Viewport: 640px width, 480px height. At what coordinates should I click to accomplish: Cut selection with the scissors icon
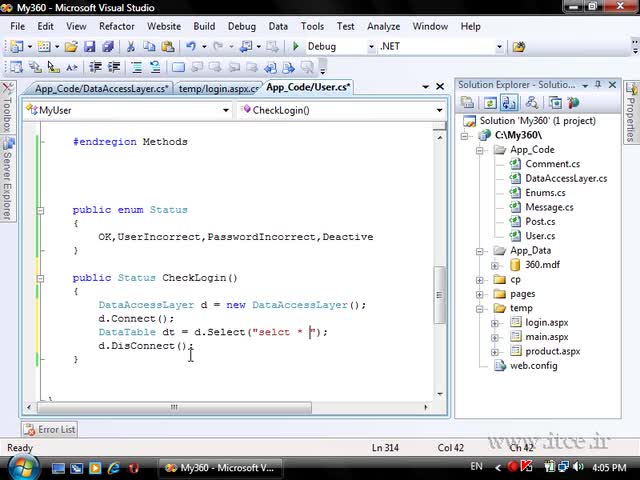131,47
